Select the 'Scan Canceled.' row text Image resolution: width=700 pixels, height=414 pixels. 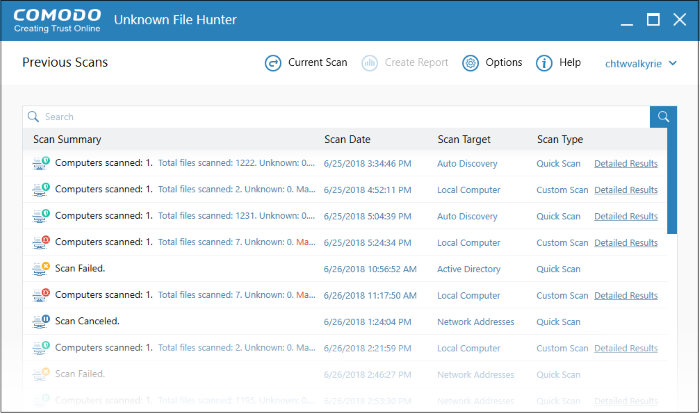[87, 321]
